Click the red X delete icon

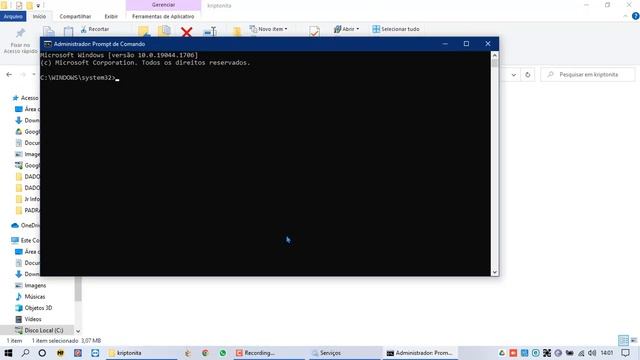187,32
